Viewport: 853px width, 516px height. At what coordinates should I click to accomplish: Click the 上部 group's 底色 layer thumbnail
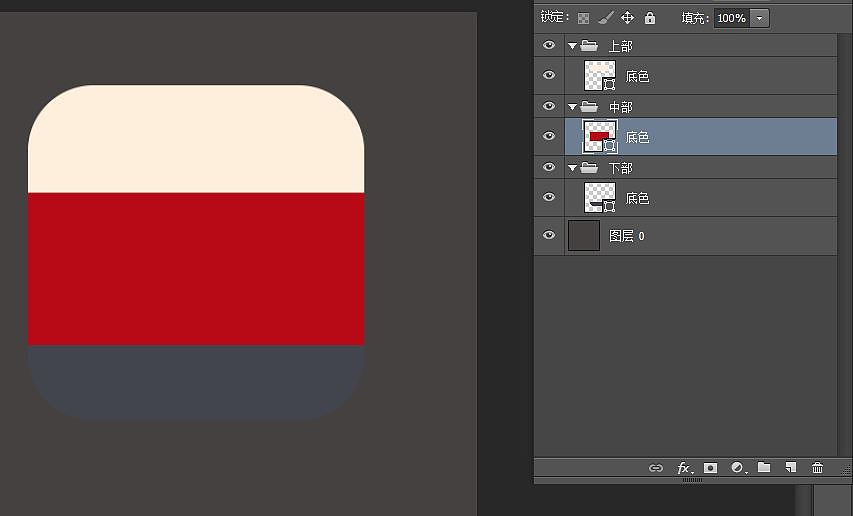coord(600,76)
